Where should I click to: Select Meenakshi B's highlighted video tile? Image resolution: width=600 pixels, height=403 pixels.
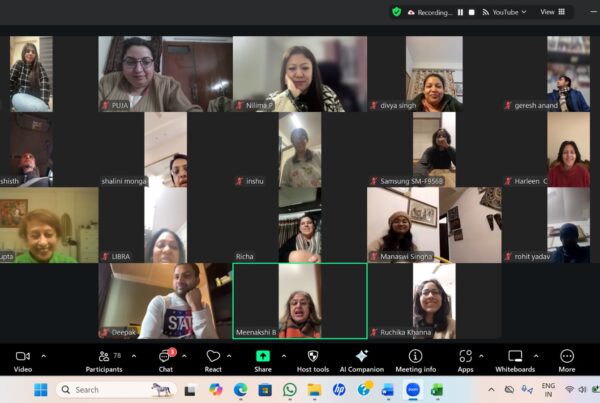(x=299, y=301)
